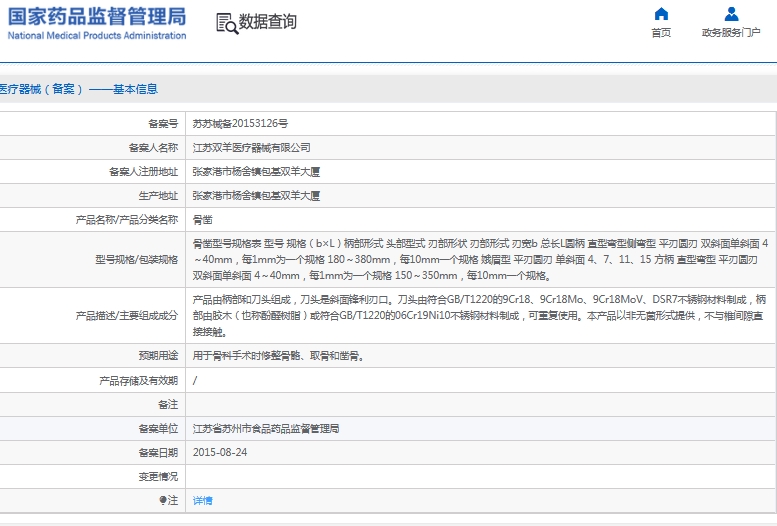Select company name 江苏双羊医疗器械有限公司
The height and width of the screenshot is (526, 777).
point(251,148)
